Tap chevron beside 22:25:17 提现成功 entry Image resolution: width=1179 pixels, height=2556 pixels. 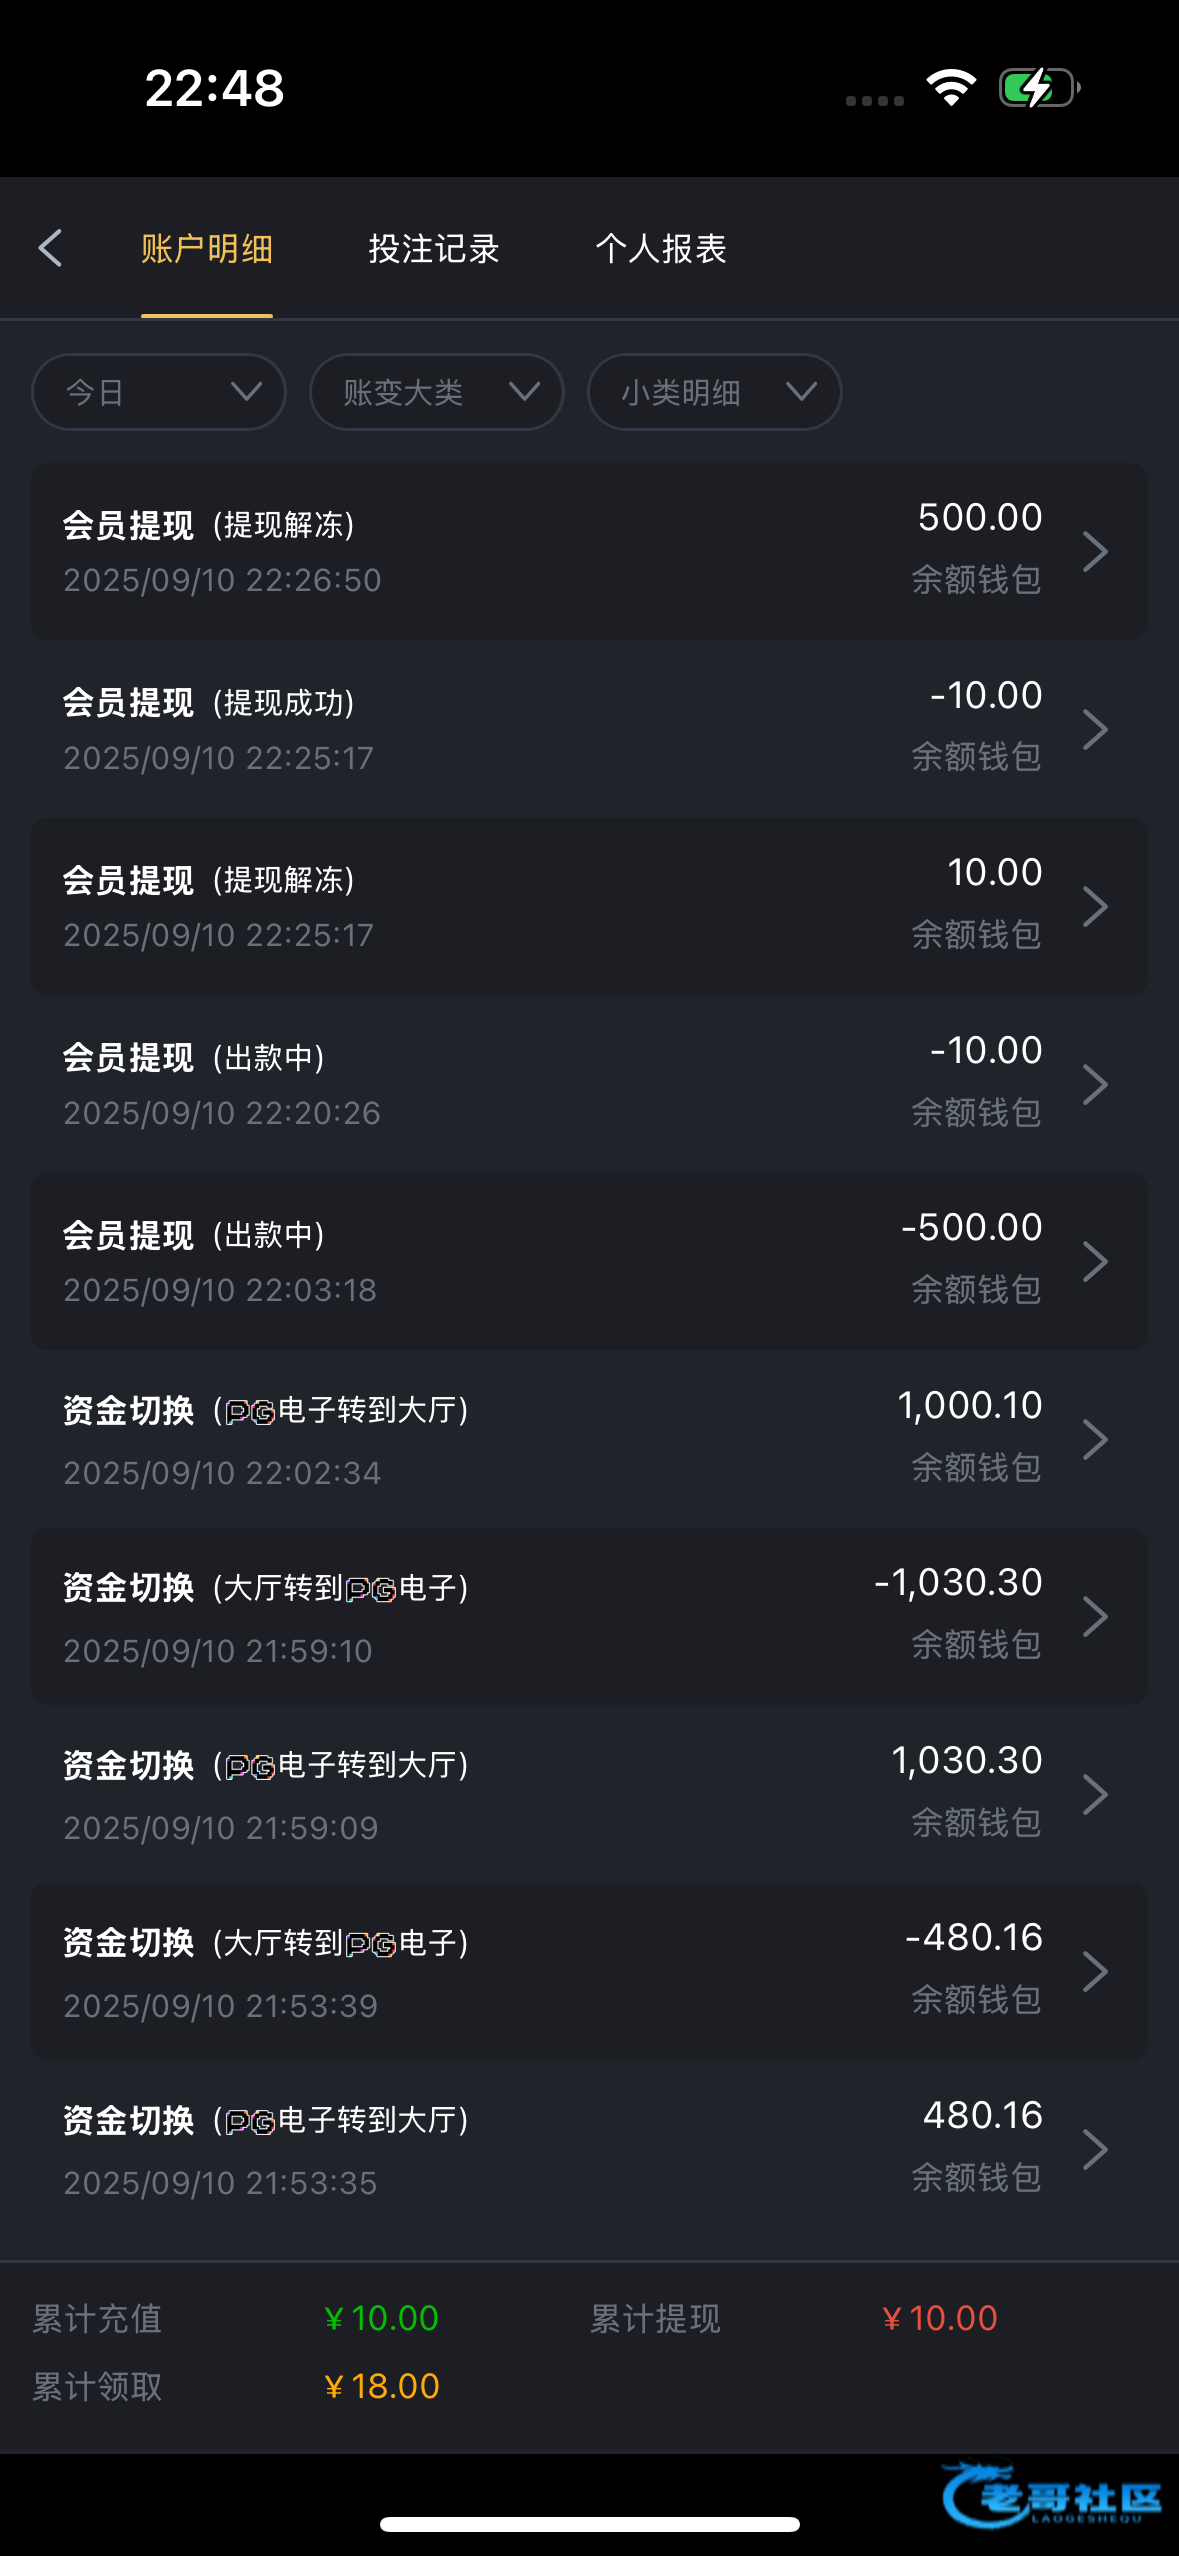(1095, 729)
